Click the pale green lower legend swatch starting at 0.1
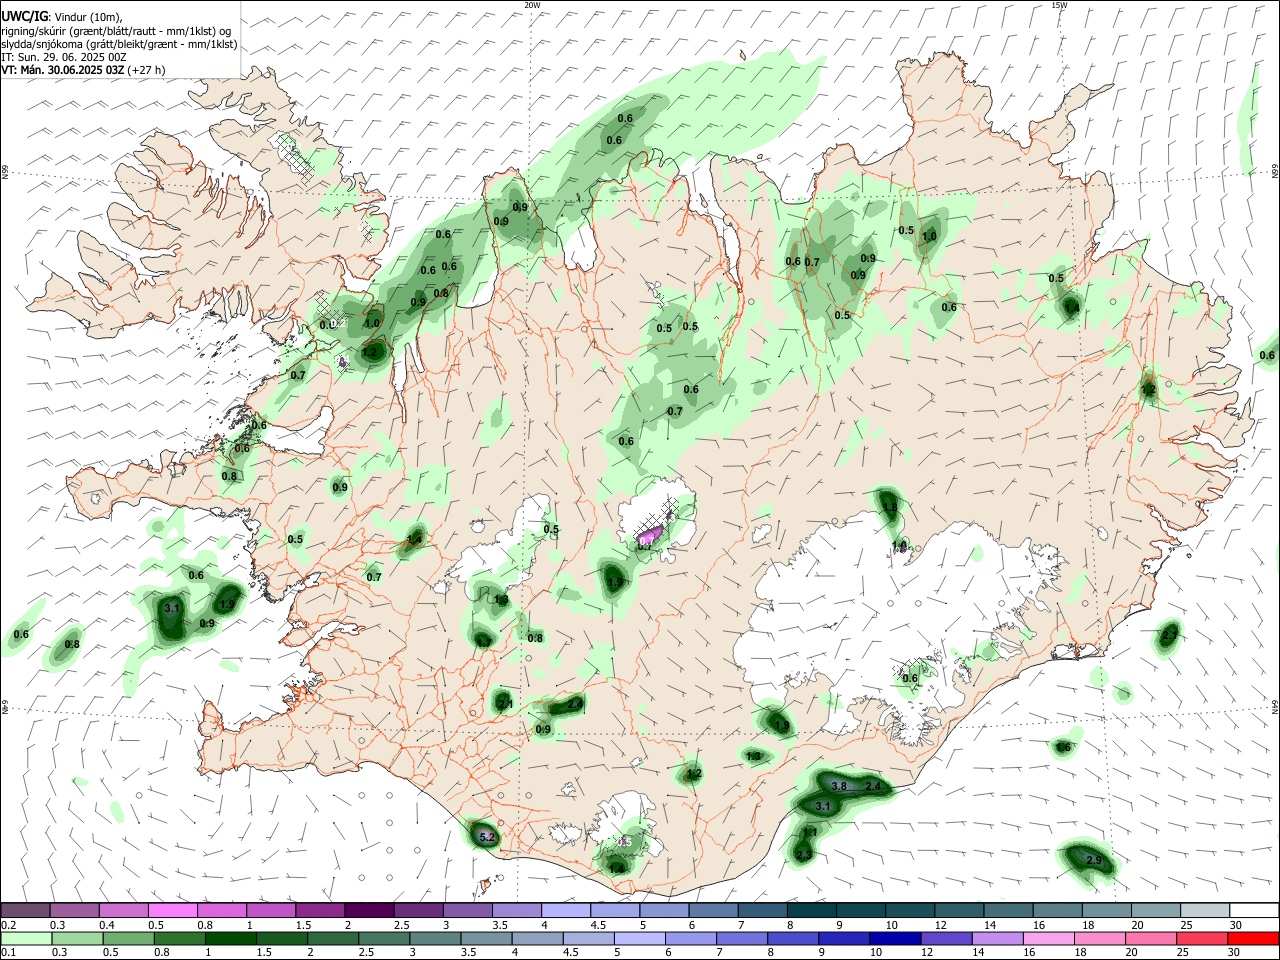 tap(25, 938)
